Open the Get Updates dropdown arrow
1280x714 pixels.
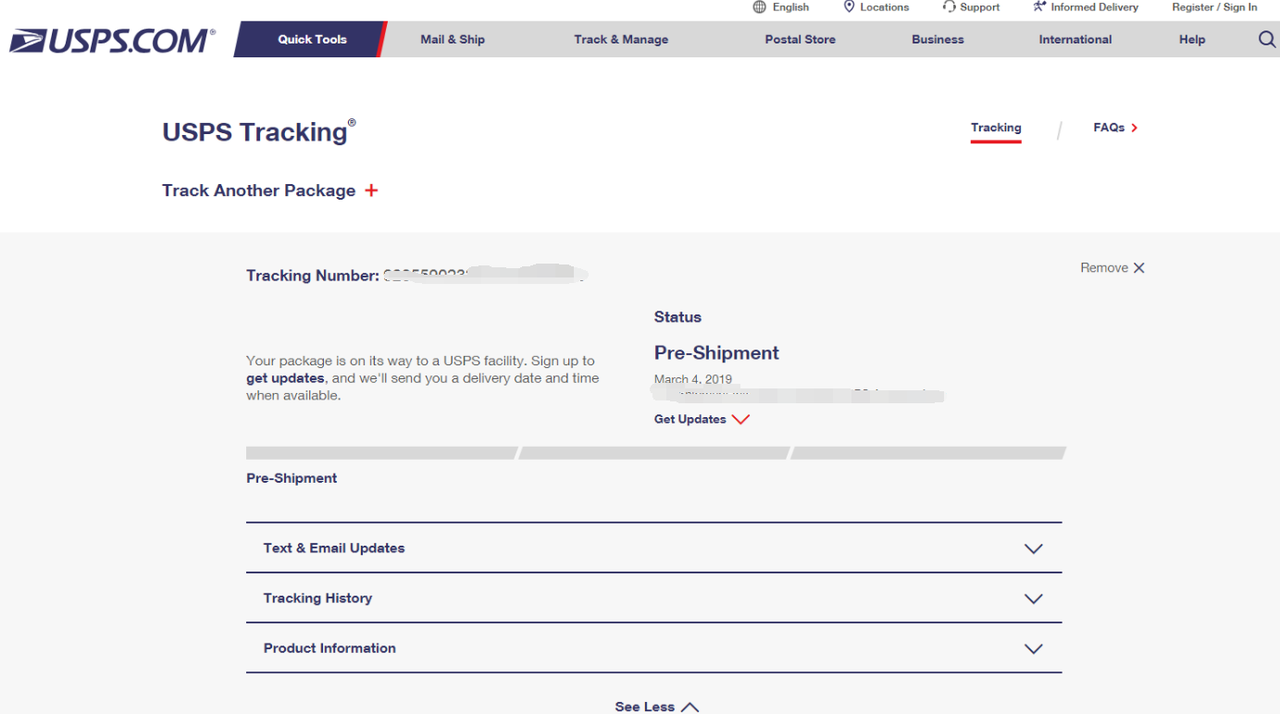(x=740, y=420)
